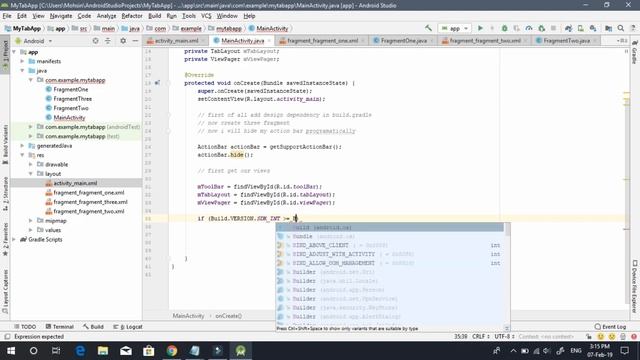
Task: Toggle the Structure tool window
Action: [5, 193]
